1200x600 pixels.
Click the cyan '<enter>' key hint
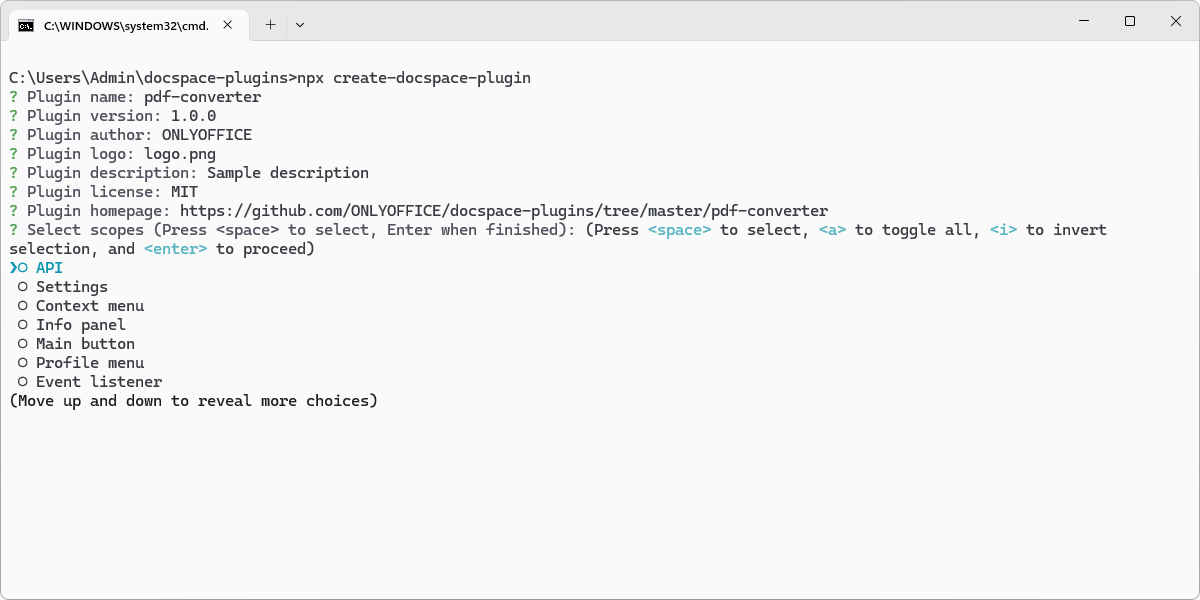point(175,249)
